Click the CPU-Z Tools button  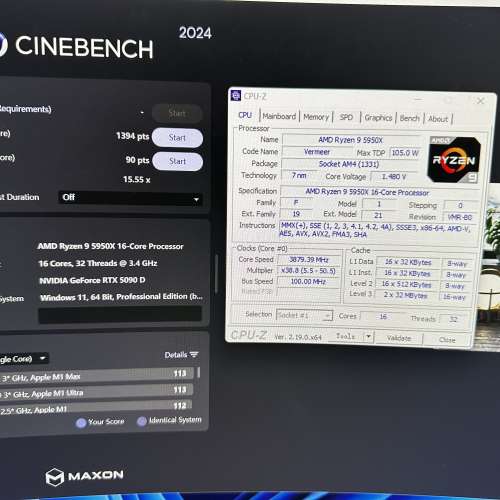[345, 336]
